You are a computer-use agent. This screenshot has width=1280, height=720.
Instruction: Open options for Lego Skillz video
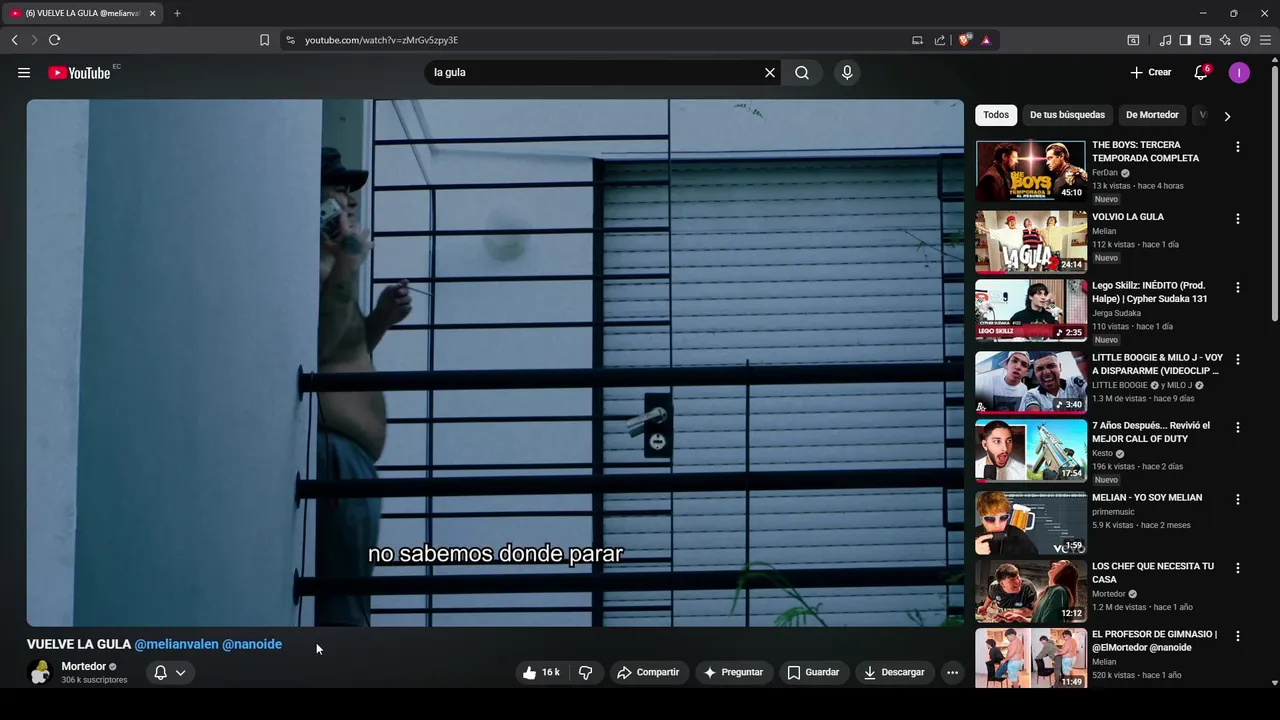pyautogui.click(x=1238, y=287)
